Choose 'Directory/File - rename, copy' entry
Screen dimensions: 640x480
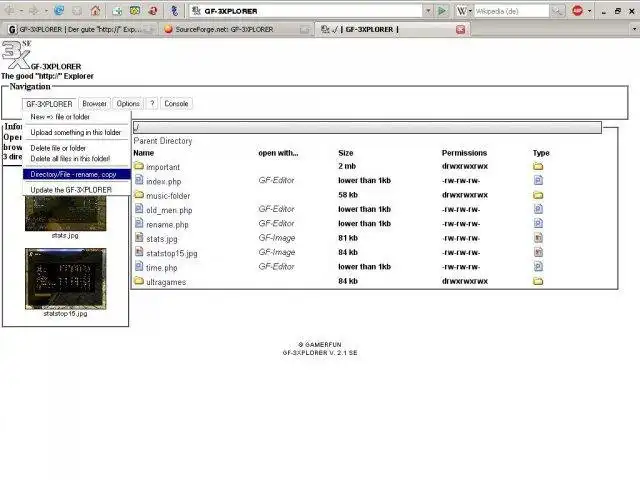(77, 174)
